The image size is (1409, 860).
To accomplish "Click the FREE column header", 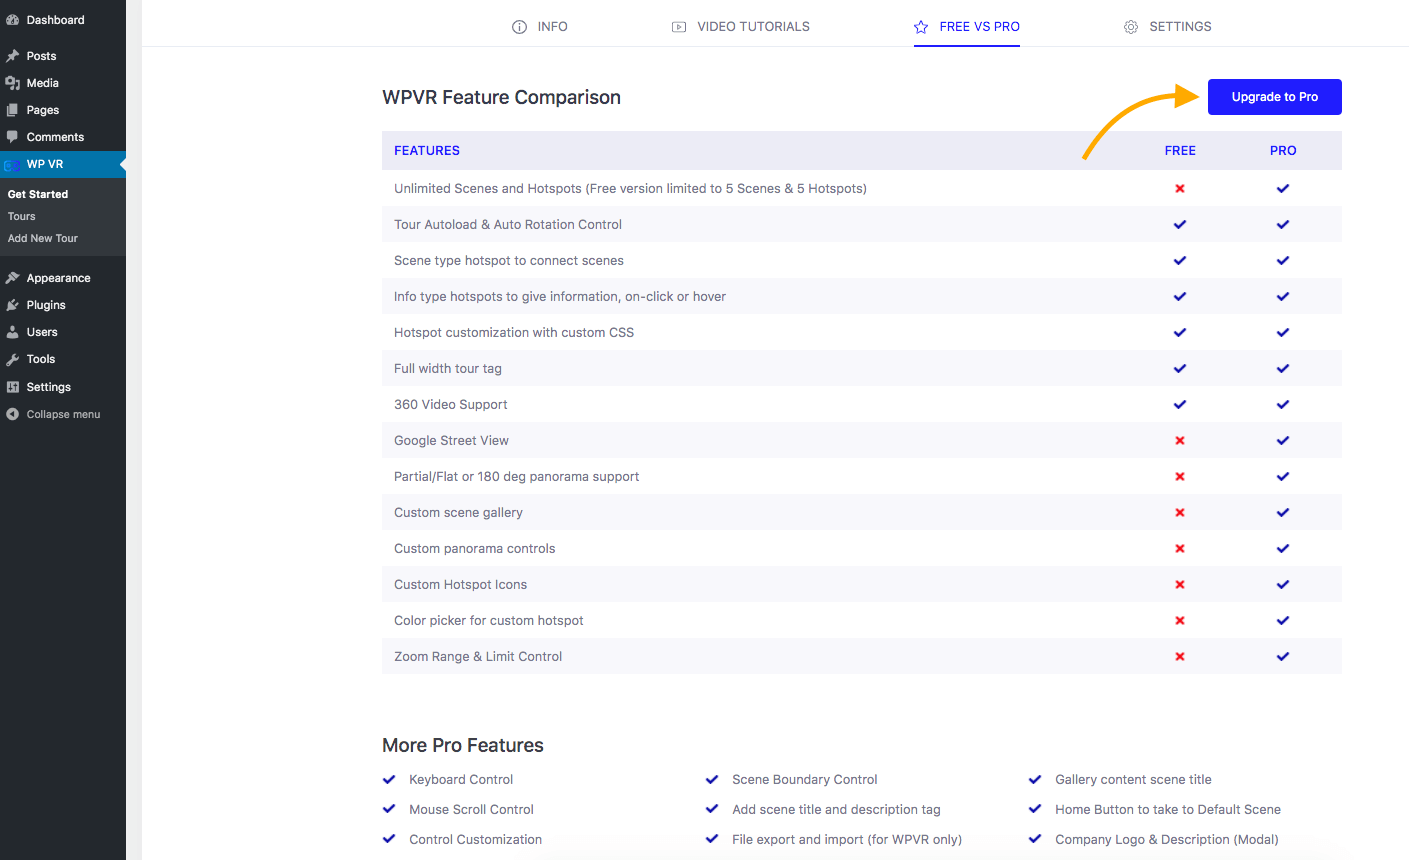I will (x=1180, y=150).
